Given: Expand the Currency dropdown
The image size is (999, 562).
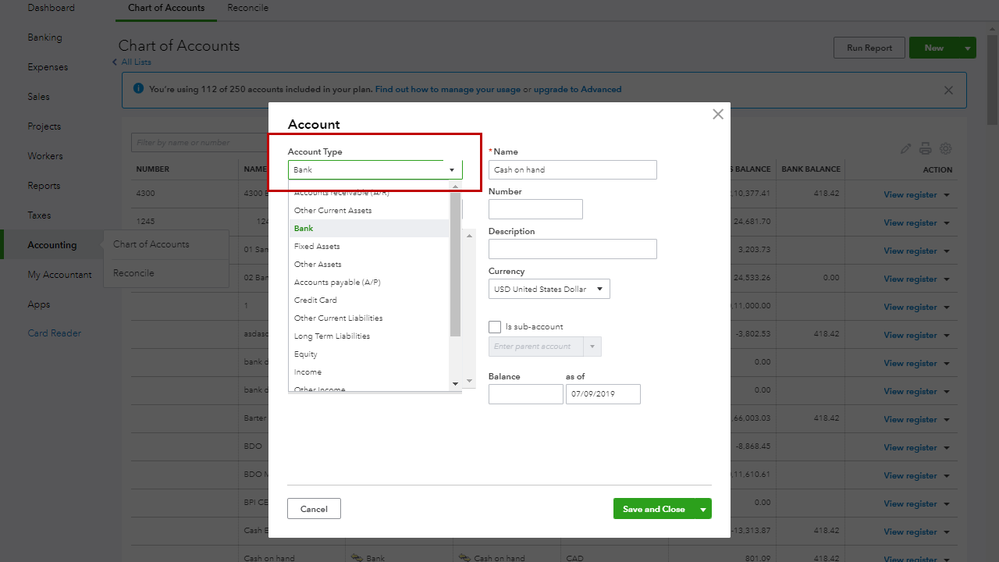Looking at the screenshot, I should (x=549, y=289).
